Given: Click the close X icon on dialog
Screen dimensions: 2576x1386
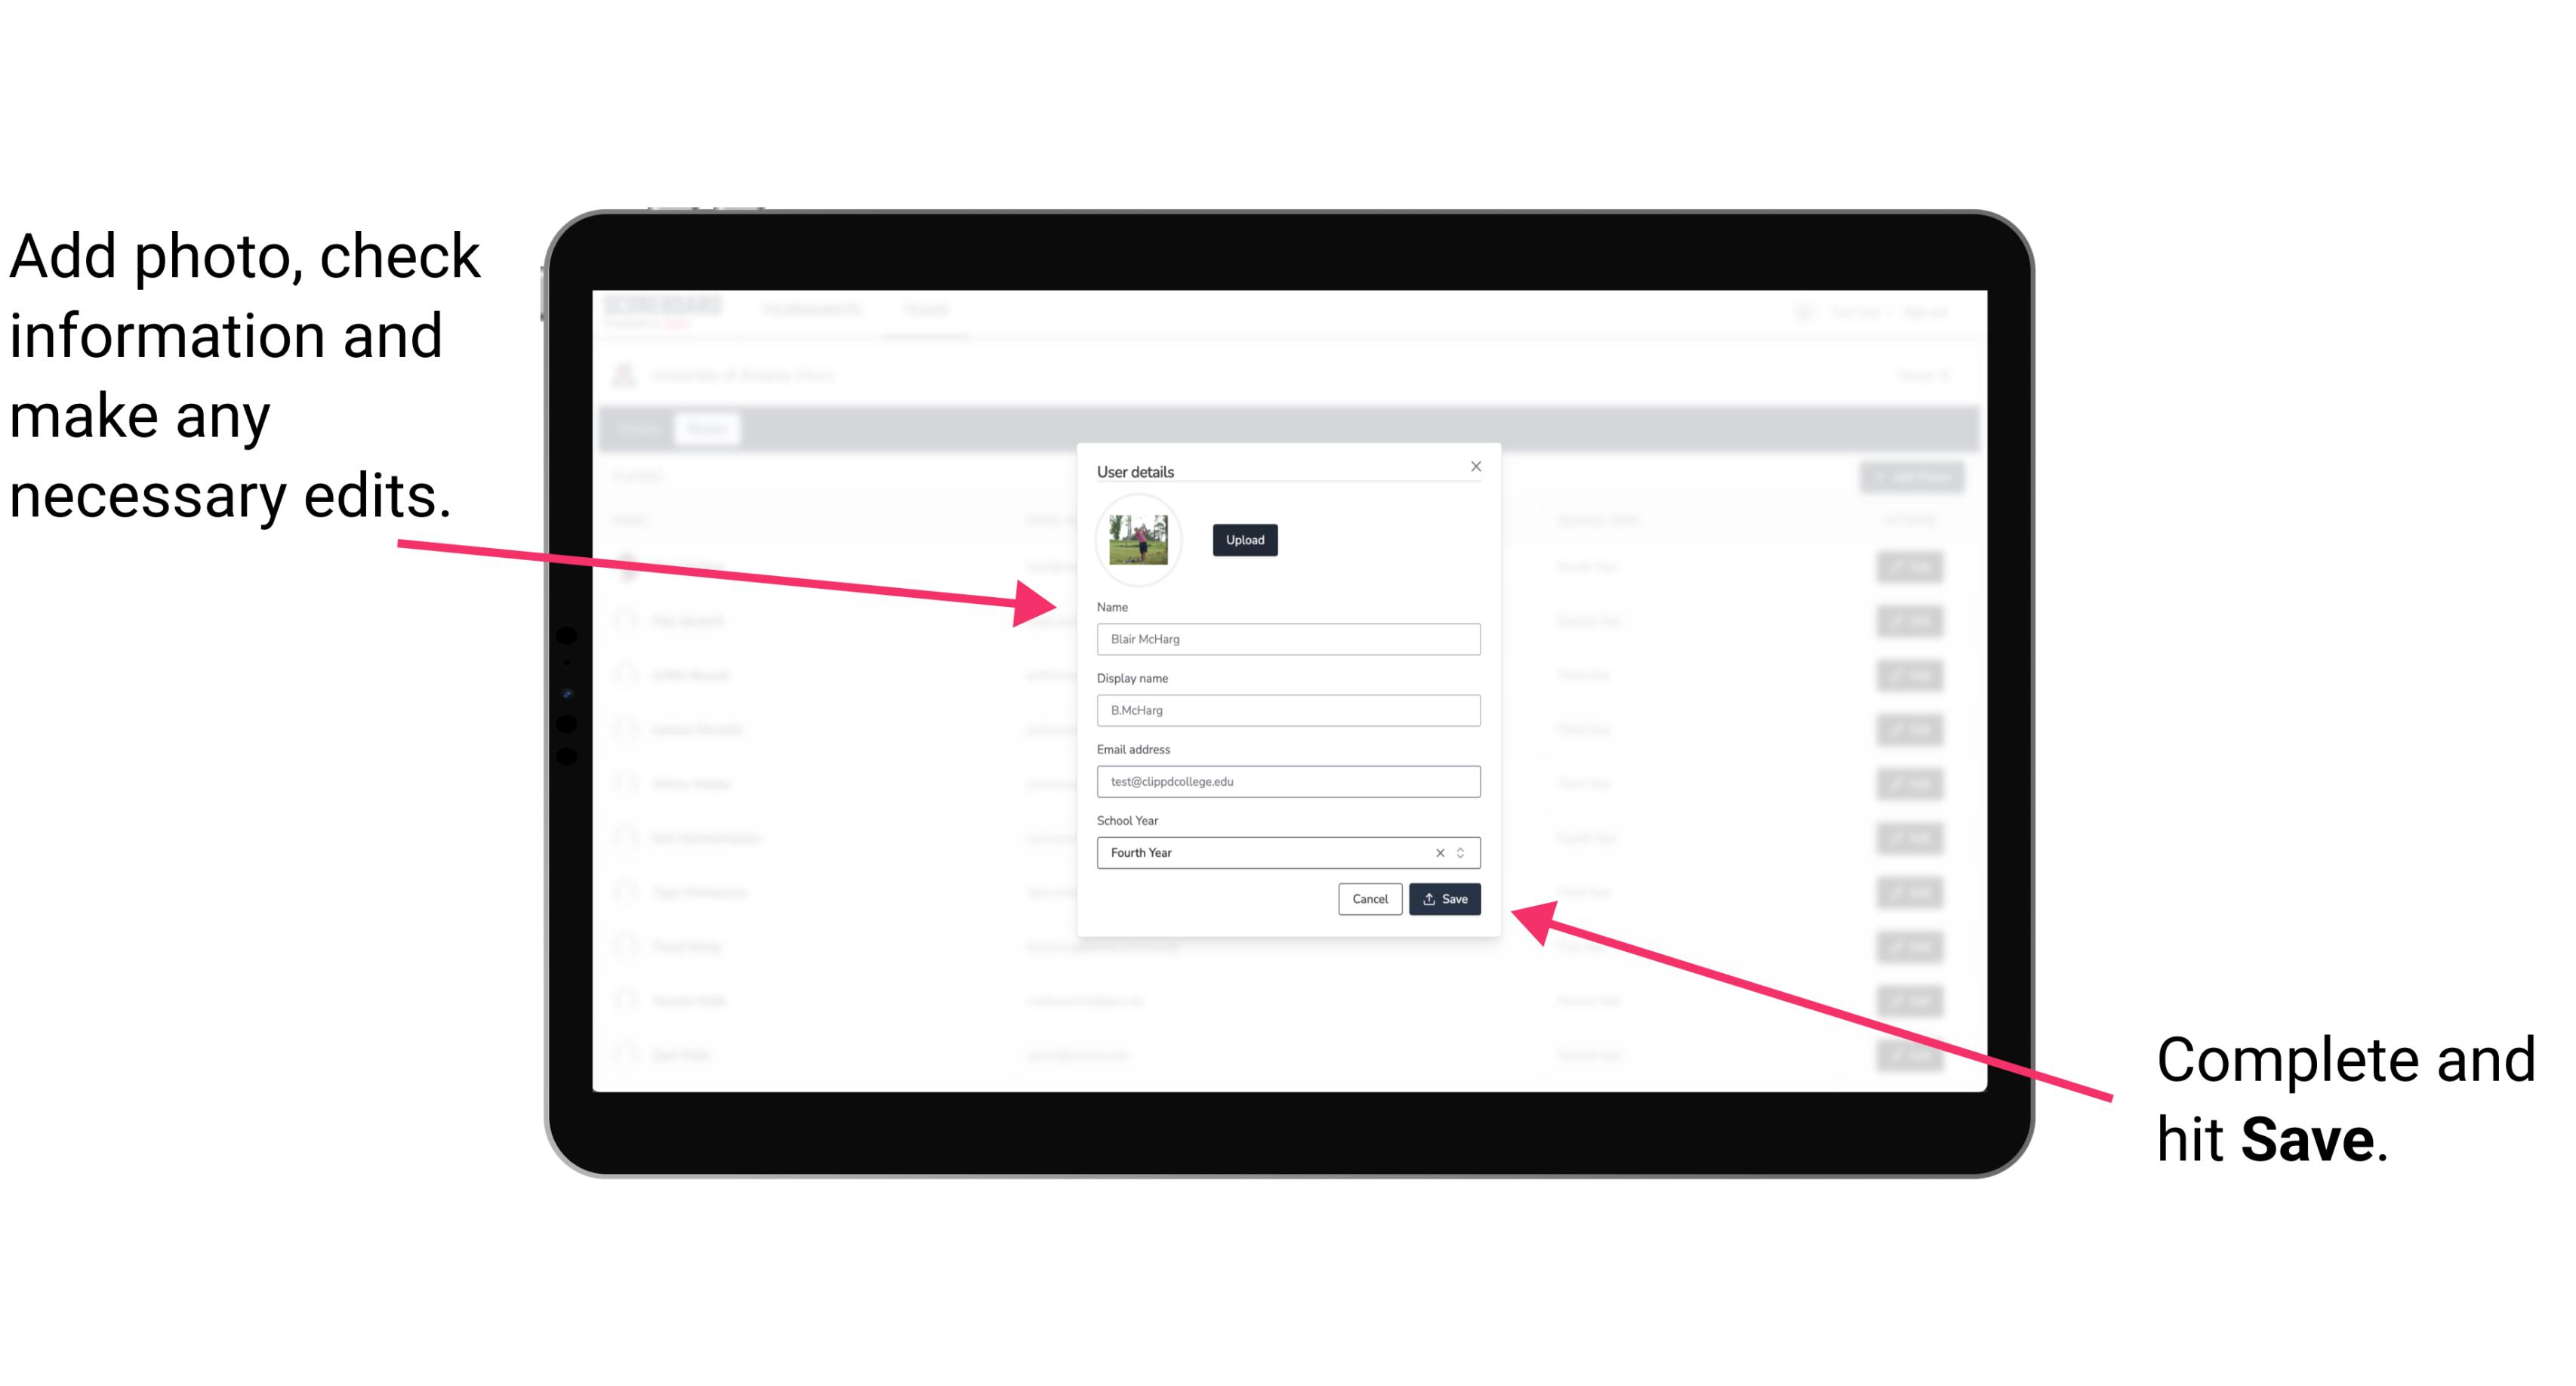Looking at the screenshot, I should click(1475, 466).
